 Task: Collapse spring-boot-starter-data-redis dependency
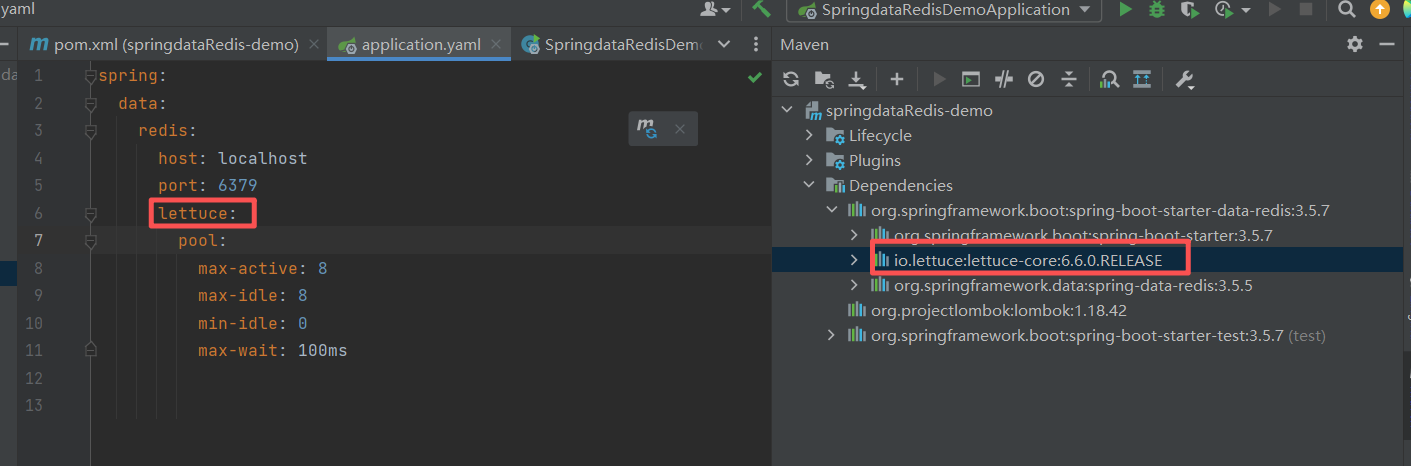coord(832,210)
